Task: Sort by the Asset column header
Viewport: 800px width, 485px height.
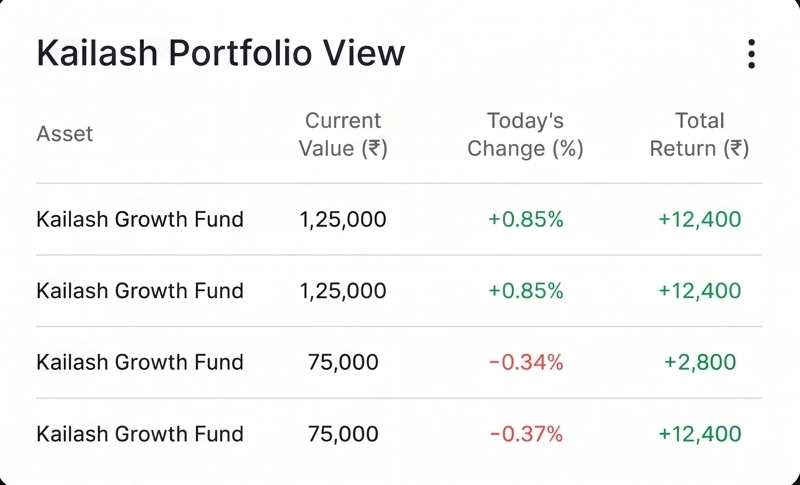Action: coord(65,134)
